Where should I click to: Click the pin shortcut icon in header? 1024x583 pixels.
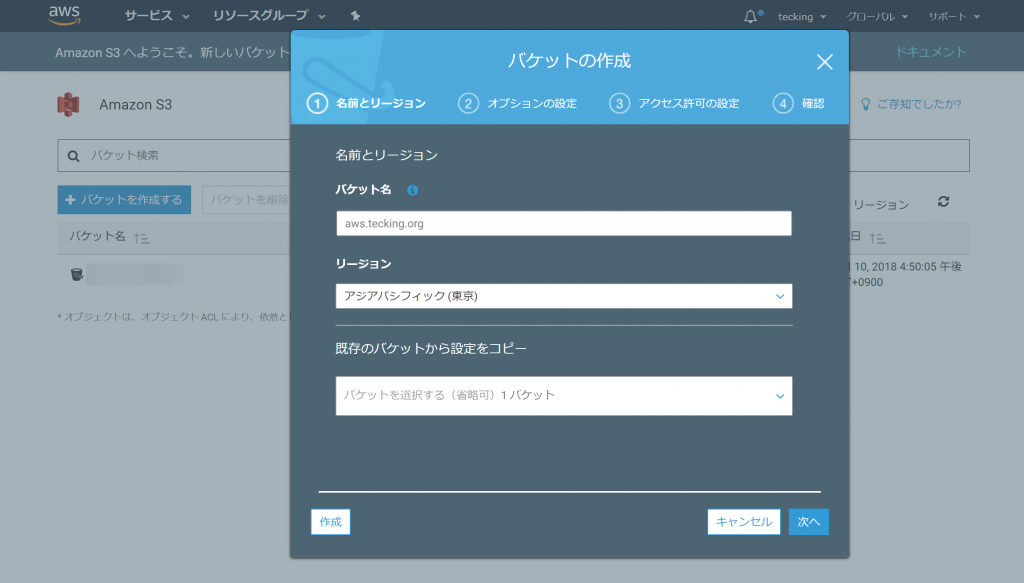355,16
